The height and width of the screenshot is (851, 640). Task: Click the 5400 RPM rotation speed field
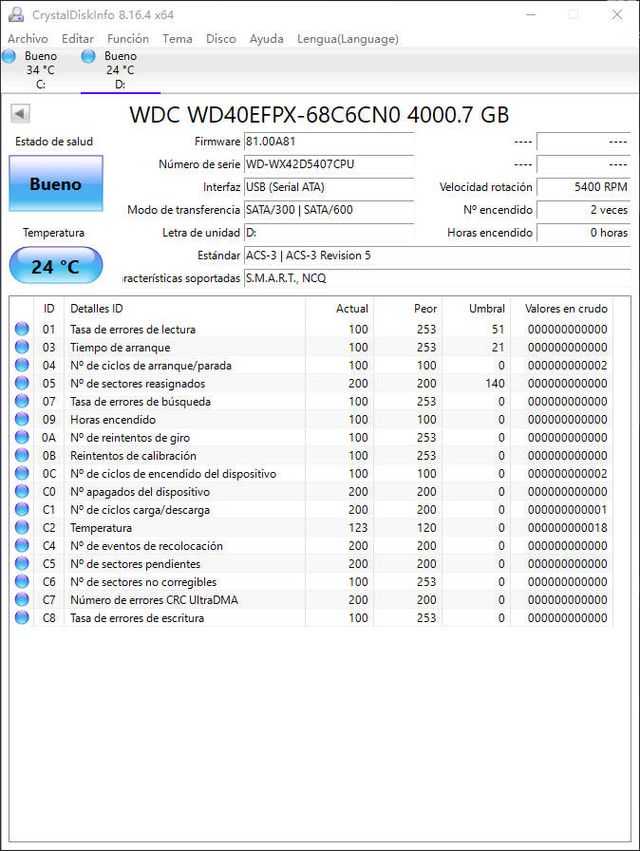pos(584,187)
